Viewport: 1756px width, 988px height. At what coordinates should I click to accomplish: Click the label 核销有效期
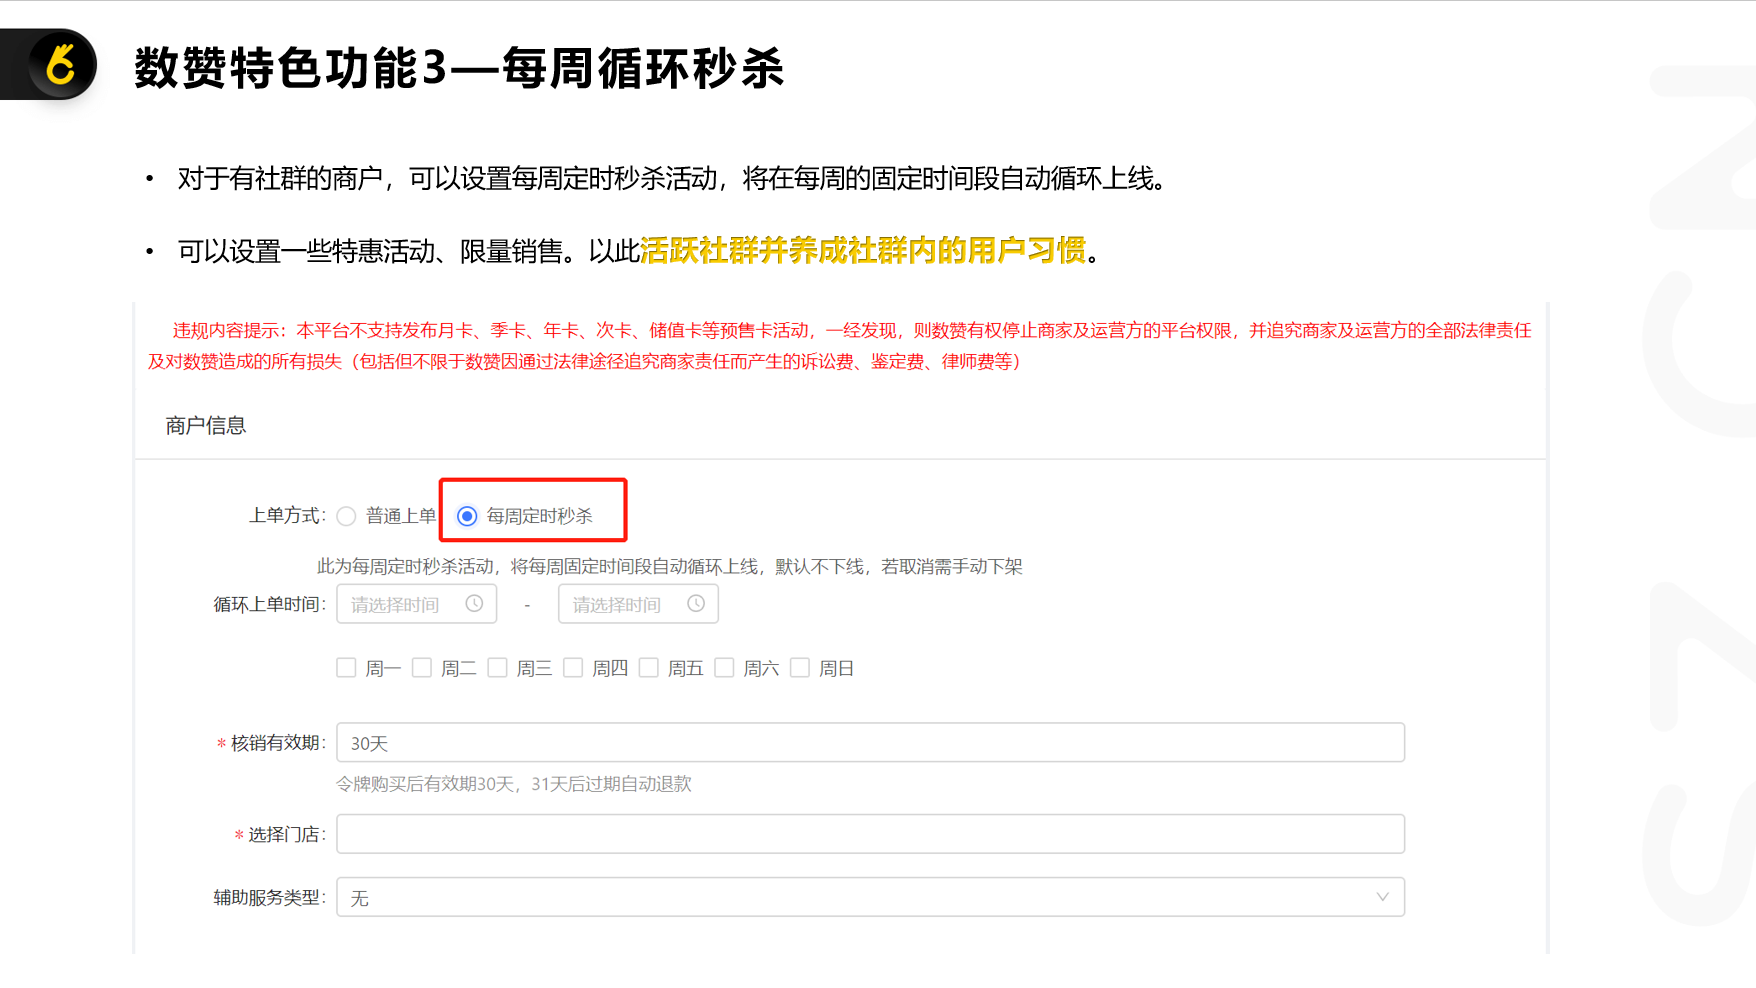point(277,743)
